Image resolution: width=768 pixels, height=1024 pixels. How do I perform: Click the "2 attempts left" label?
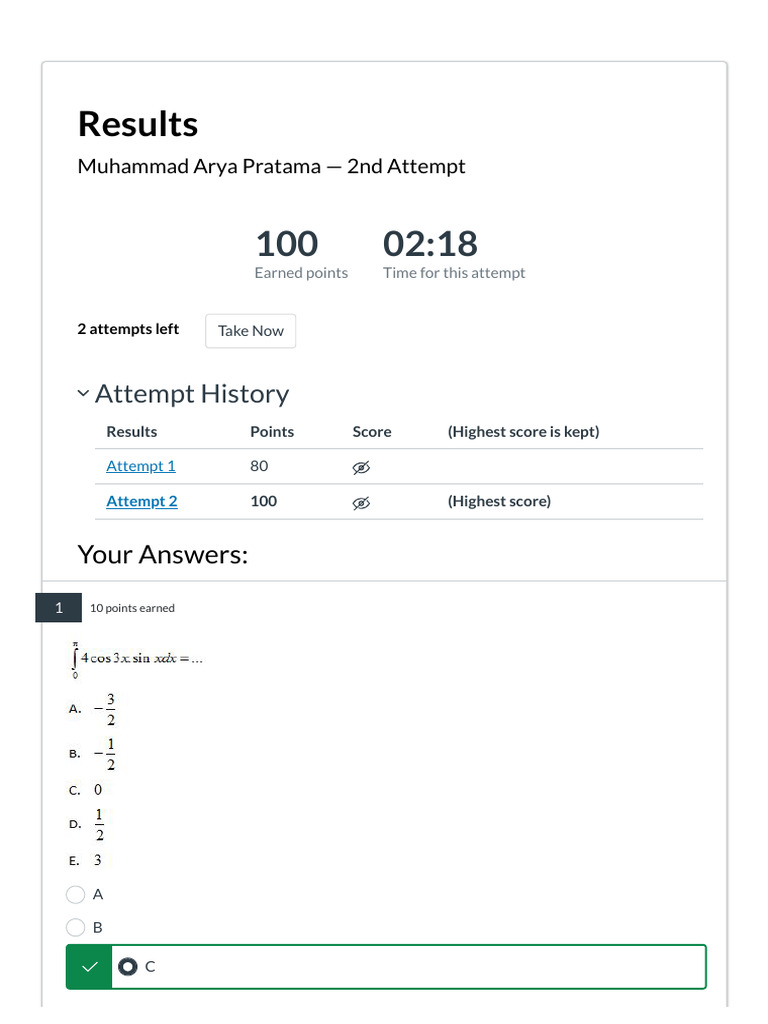click(x=128, y=329)
